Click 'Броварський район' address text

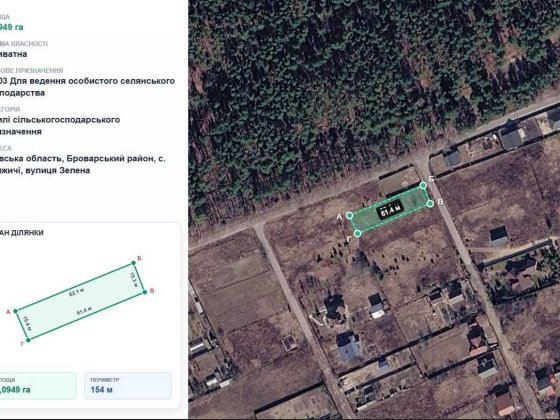(x=110, y=158)
